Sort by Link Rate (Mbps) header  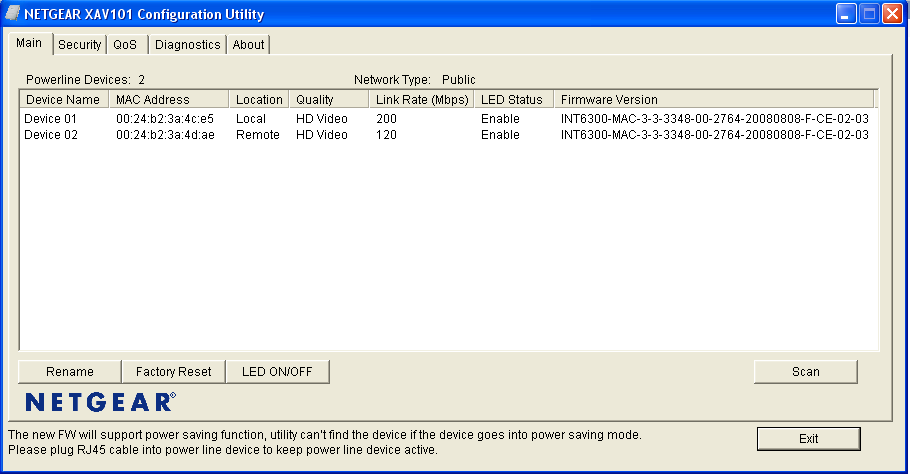422,100
